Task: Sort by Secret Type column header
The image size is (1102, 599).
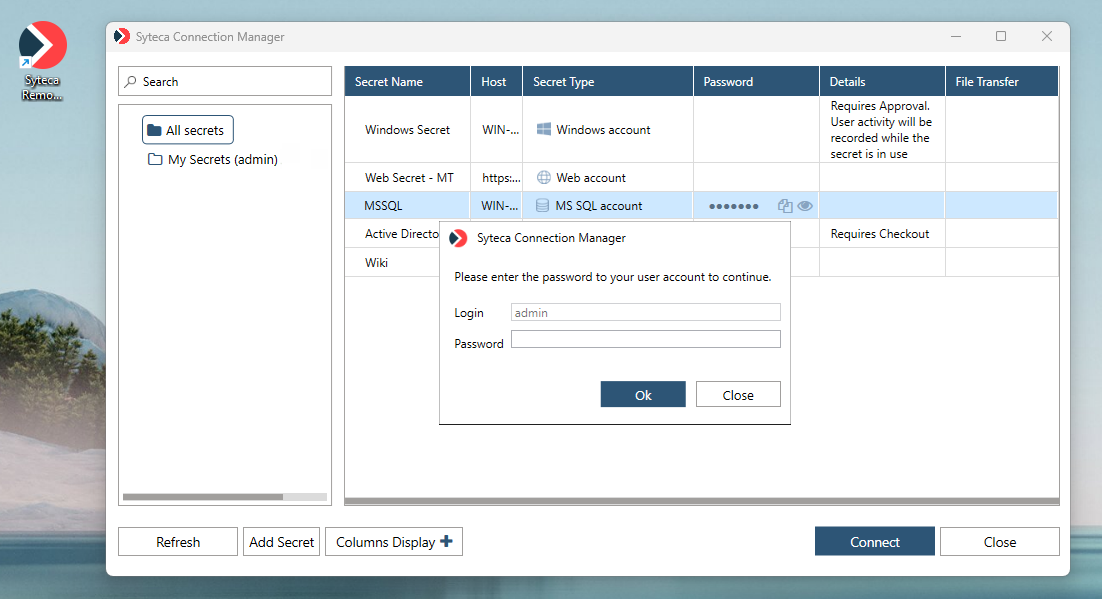Action: (608, 82)
